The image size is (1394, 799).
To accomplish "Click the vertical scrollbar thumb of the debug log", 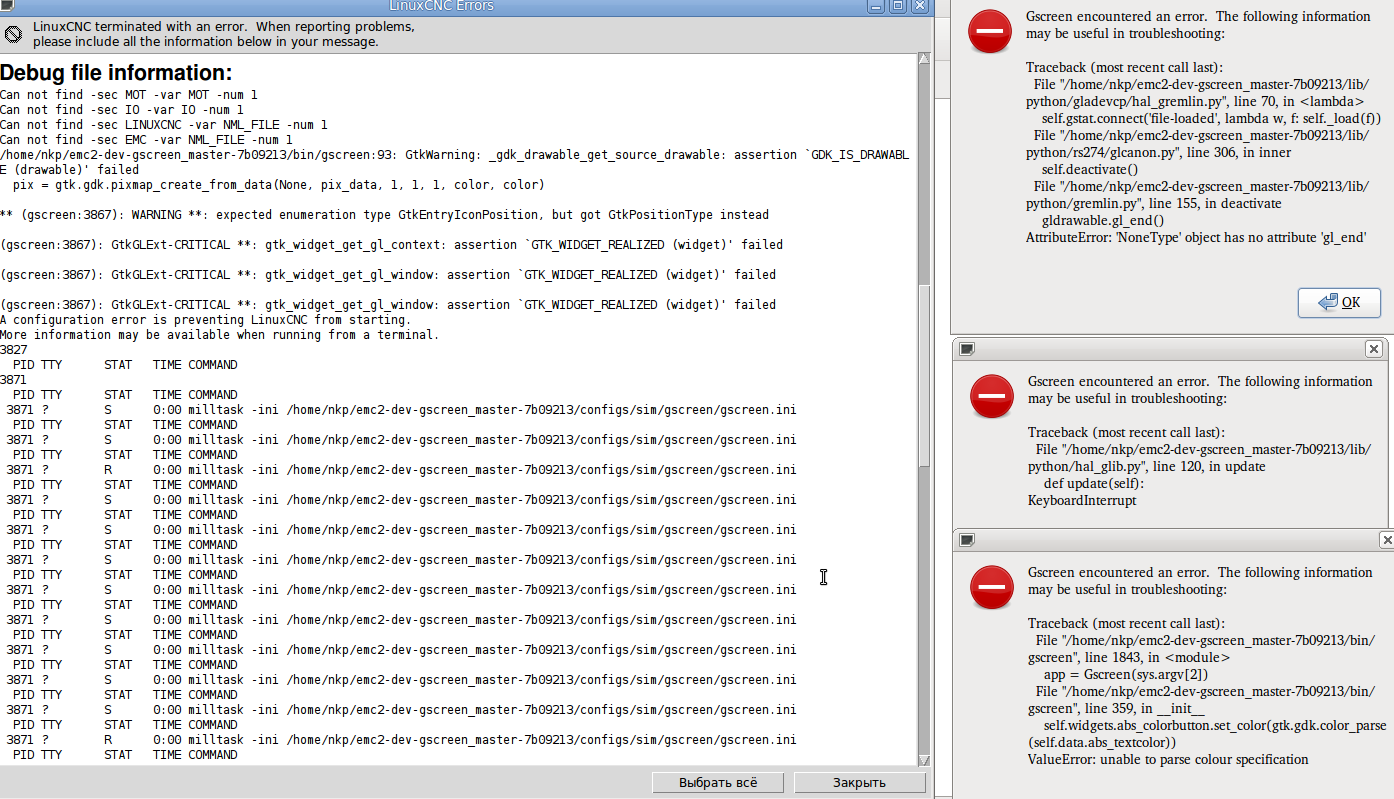I will point(924,376).
